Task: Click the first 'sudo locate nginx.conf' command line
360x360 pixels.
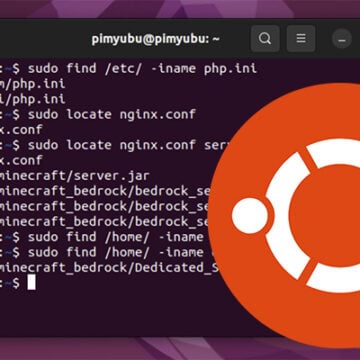Action: tap(112, 114)
